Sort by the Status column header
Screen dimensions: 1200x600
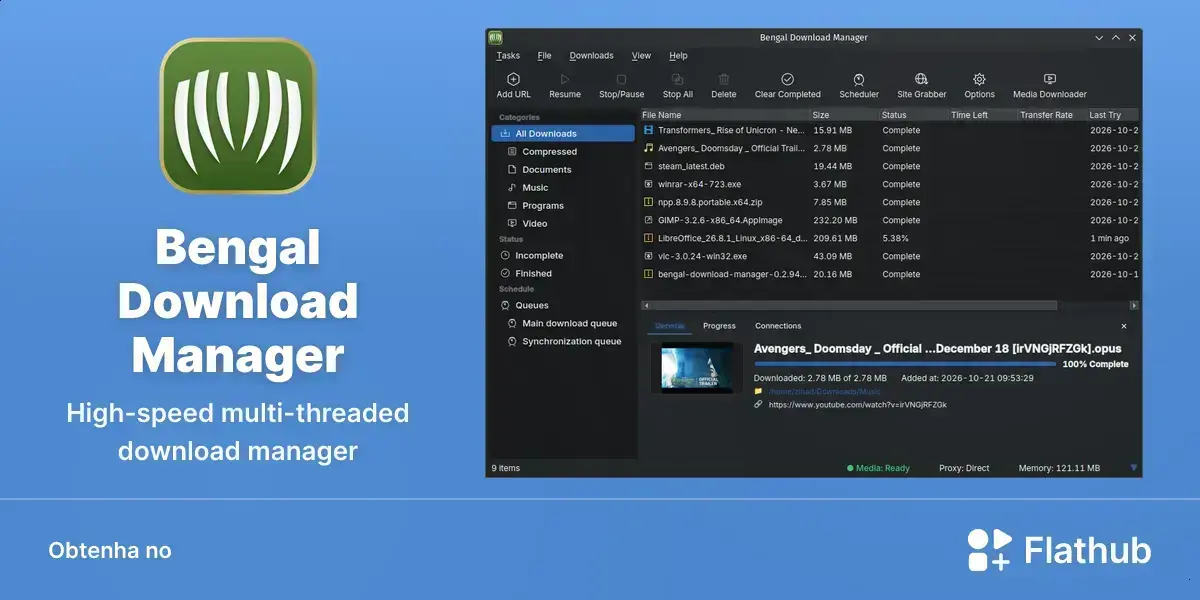point(913,115)
